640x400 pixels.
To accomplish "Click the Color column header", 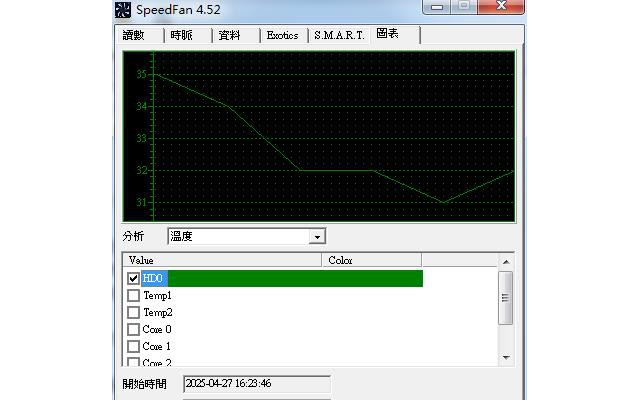I will pos(372,260).
